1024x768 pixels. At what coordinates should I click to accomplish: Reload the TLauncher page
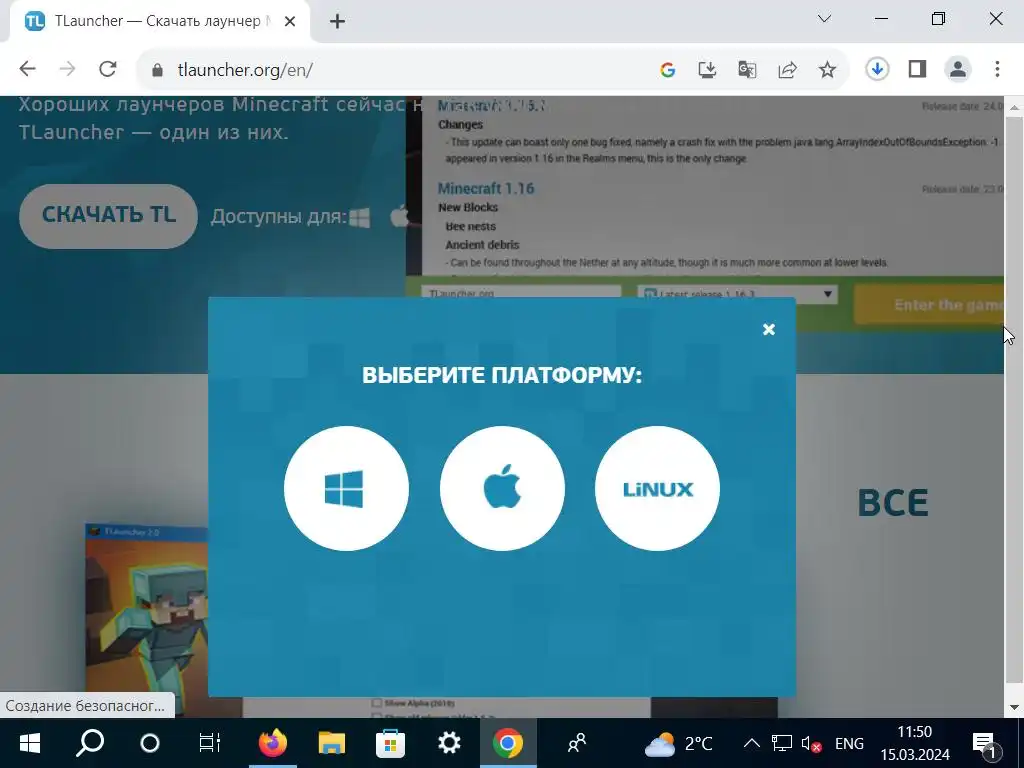point(108,69)
